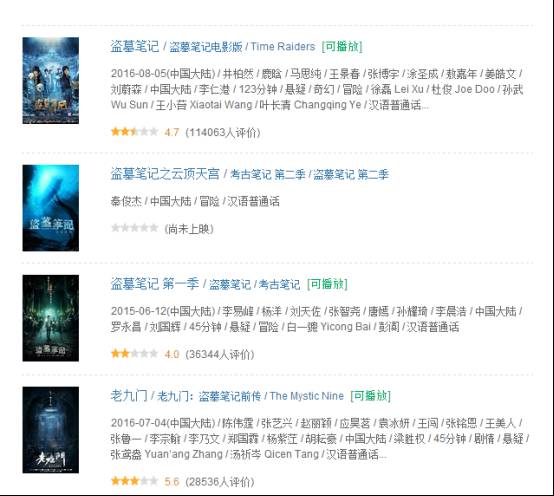Click the 28536人评价 review count
This screenshot has width=554, height=496.
point(220,482)
